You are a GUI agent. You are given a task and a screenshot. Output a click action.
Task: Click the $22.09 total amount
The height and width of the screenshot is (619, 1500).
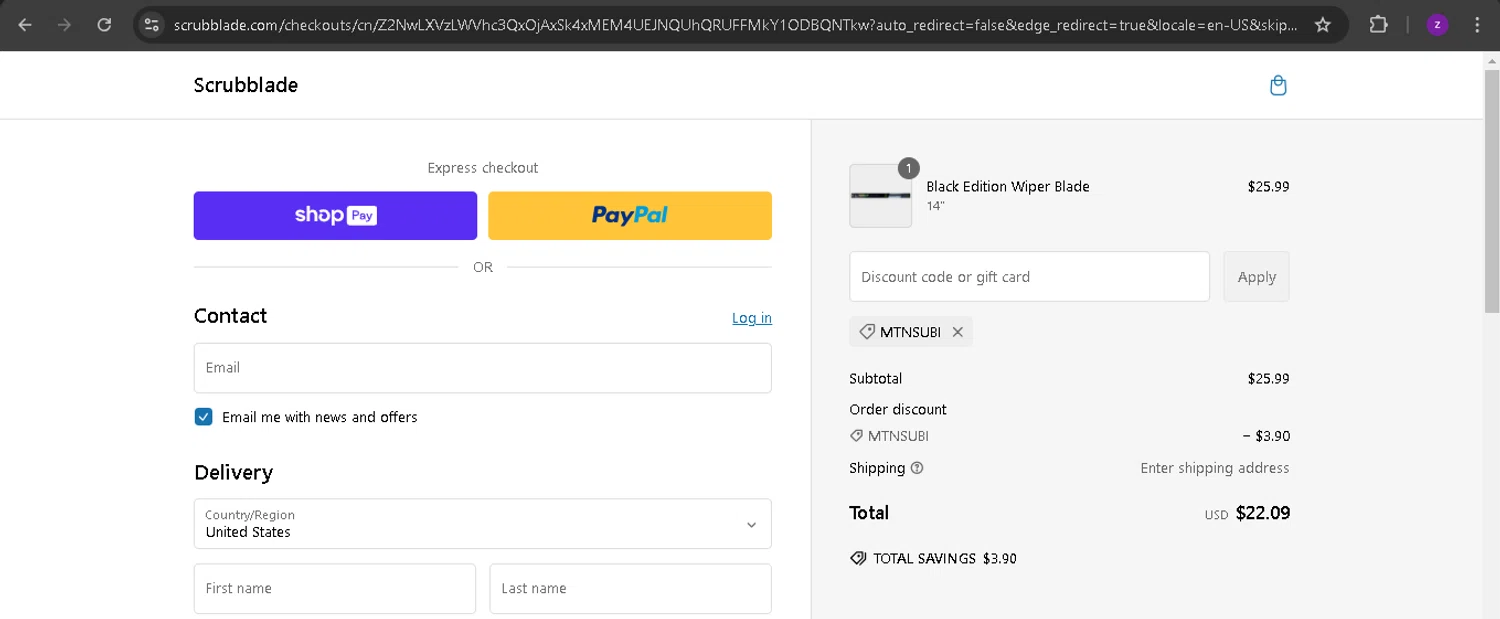1263,513
